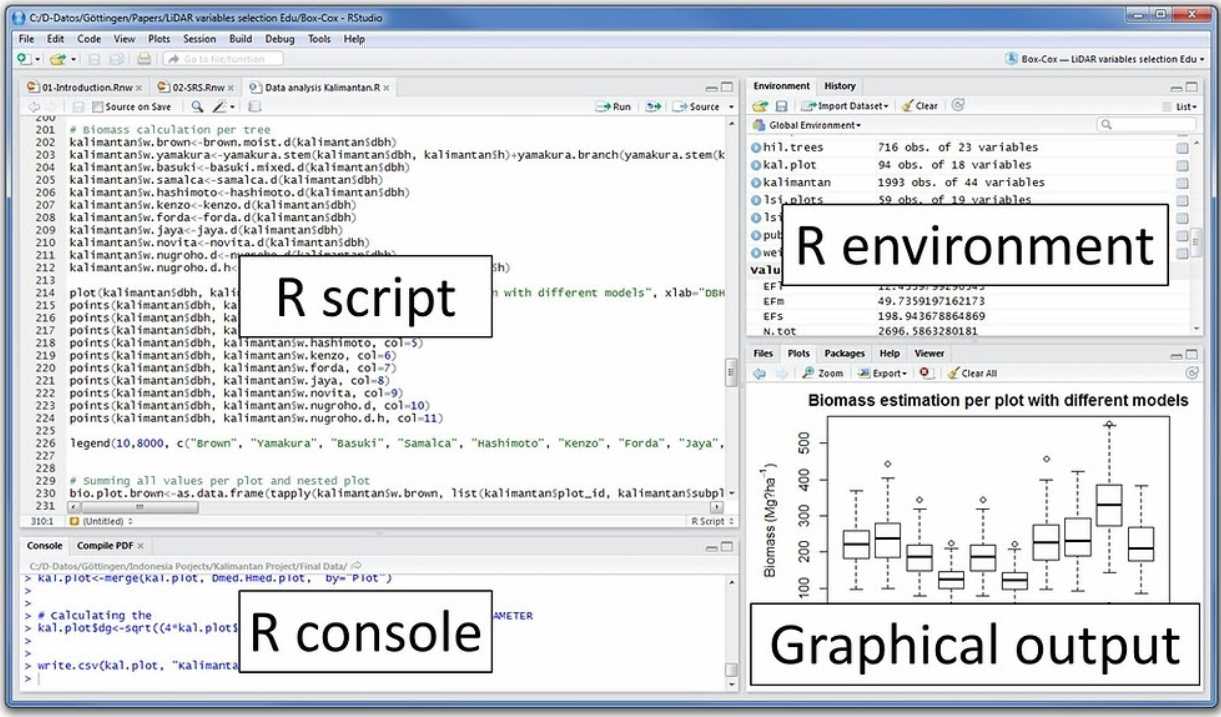
Task: Expand the hil.trees data frame
Action: point(756,147)
